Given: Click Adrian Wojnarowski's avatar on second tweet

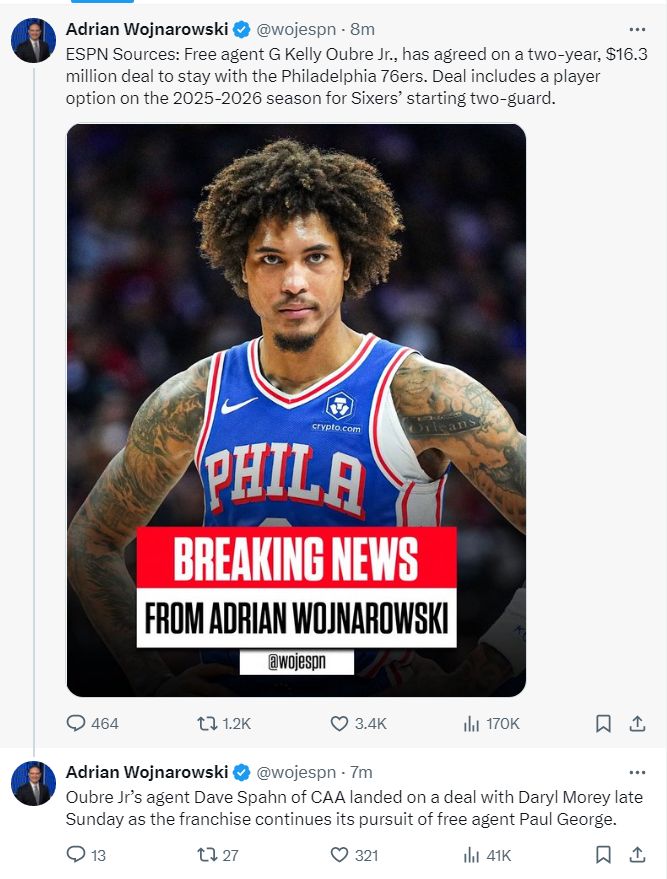Looking at the screenshot, I should 33,783.
